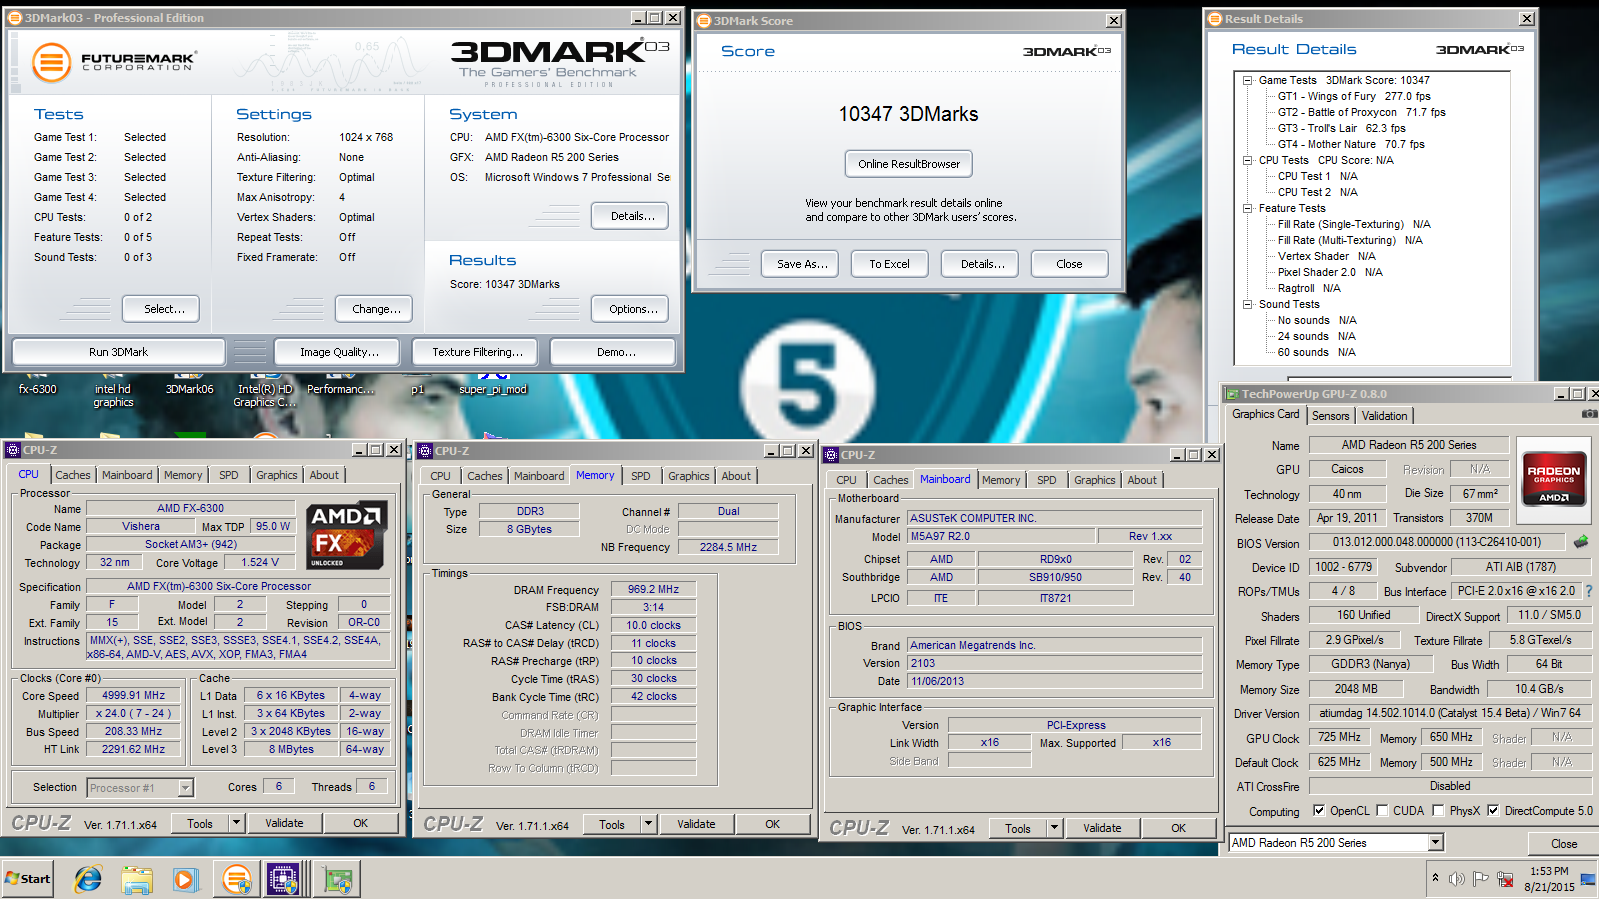The width and height of the screenshot is (1599, 899).
Task: Open Graphics tab in CPU-Z Mainboard window
Action: tap(1094, 481)
